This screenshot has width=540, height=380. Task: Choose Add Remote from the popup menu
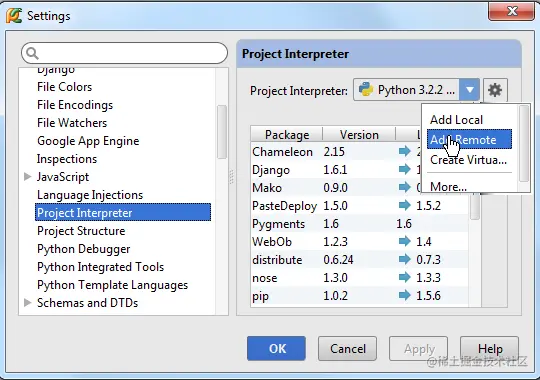(x=469, y=140)
